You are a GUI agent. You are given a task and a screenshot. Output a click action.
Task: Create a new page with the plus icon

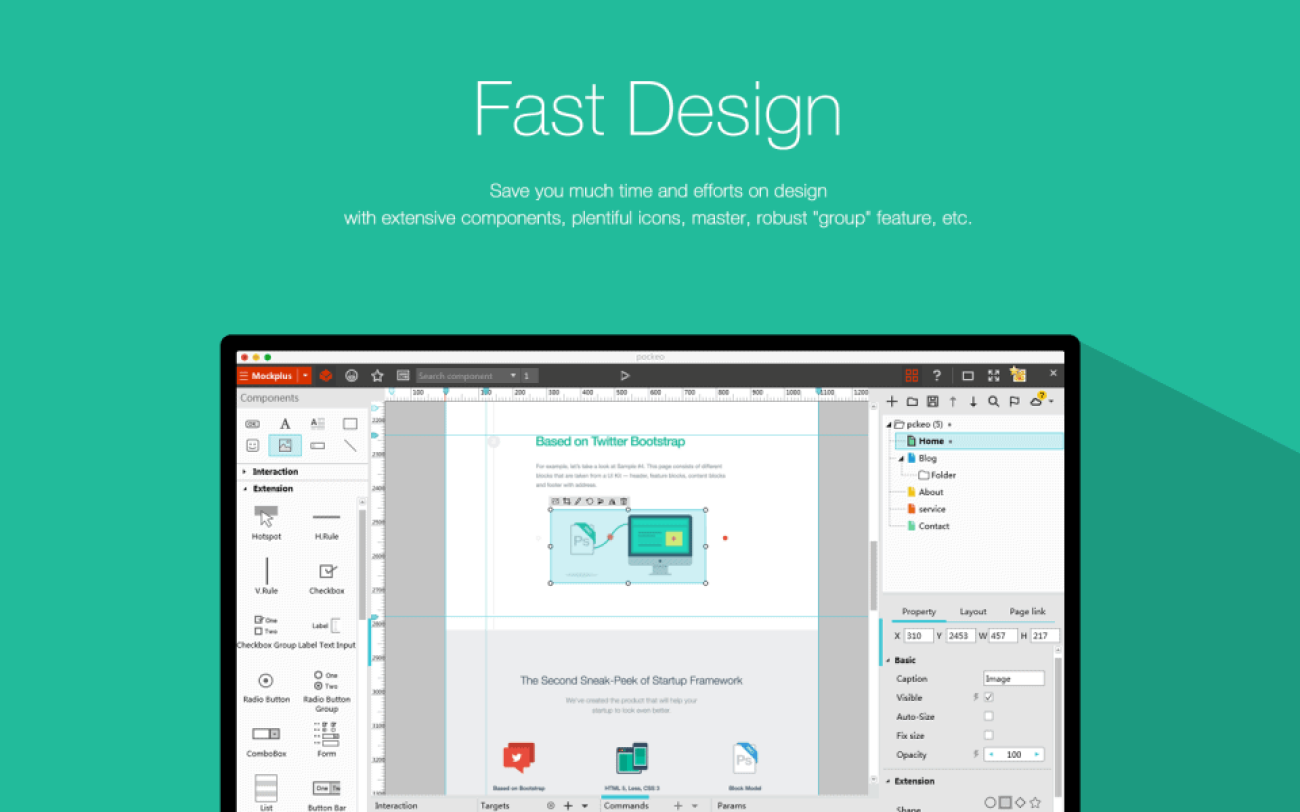pos(891,401)
